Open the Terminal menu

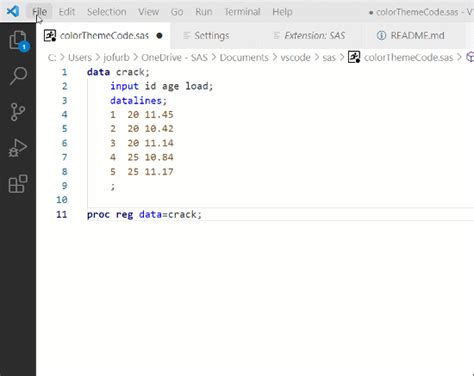(242, 12)
